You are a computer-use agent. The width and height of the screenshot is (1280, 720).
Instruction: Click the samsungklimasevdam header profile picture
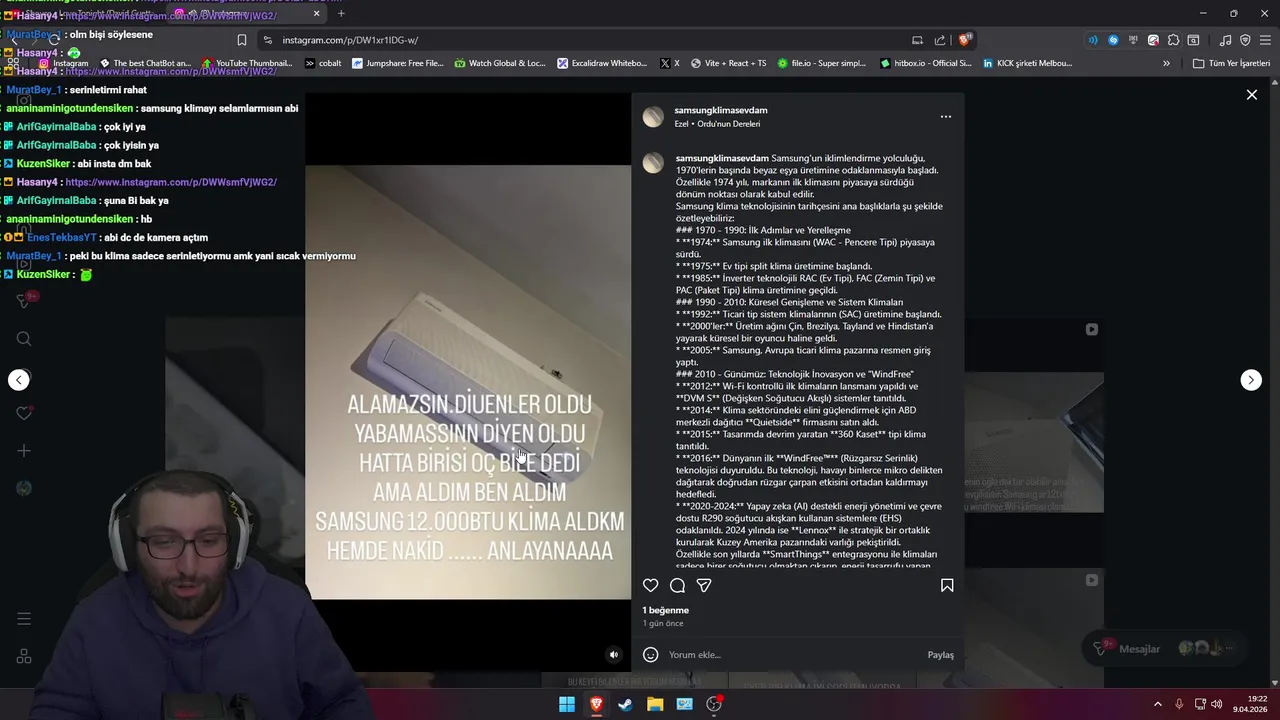[x=653, y=117]
